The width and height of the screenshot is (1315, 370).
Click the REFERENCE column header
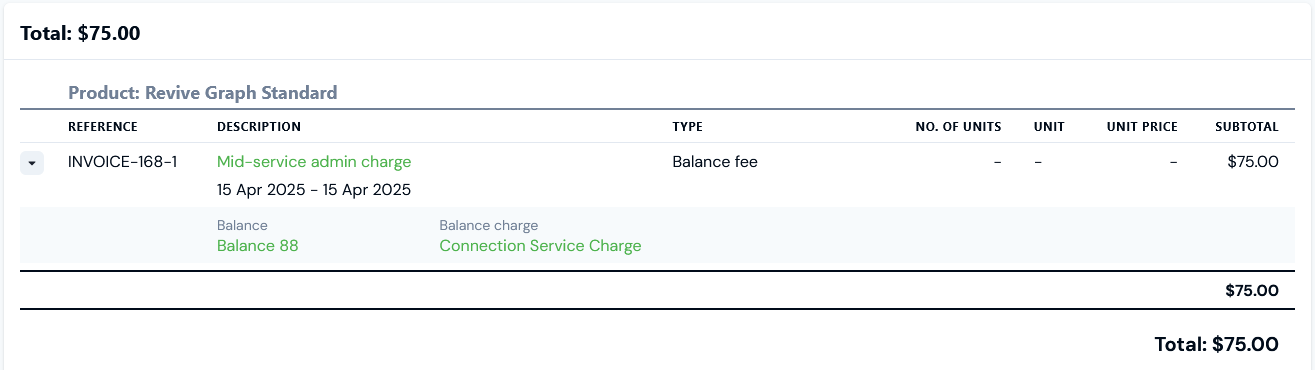point(103,127)
